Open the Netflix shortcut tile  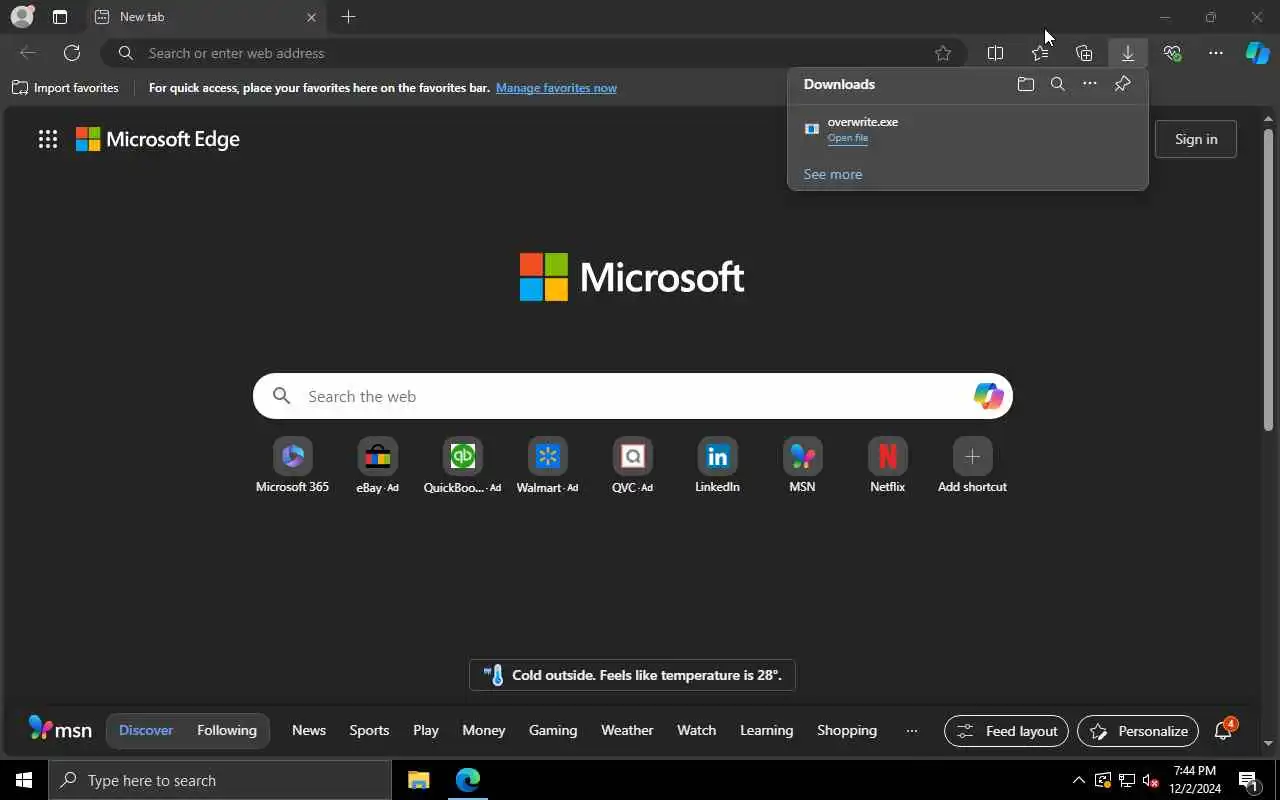coord(887,466)
